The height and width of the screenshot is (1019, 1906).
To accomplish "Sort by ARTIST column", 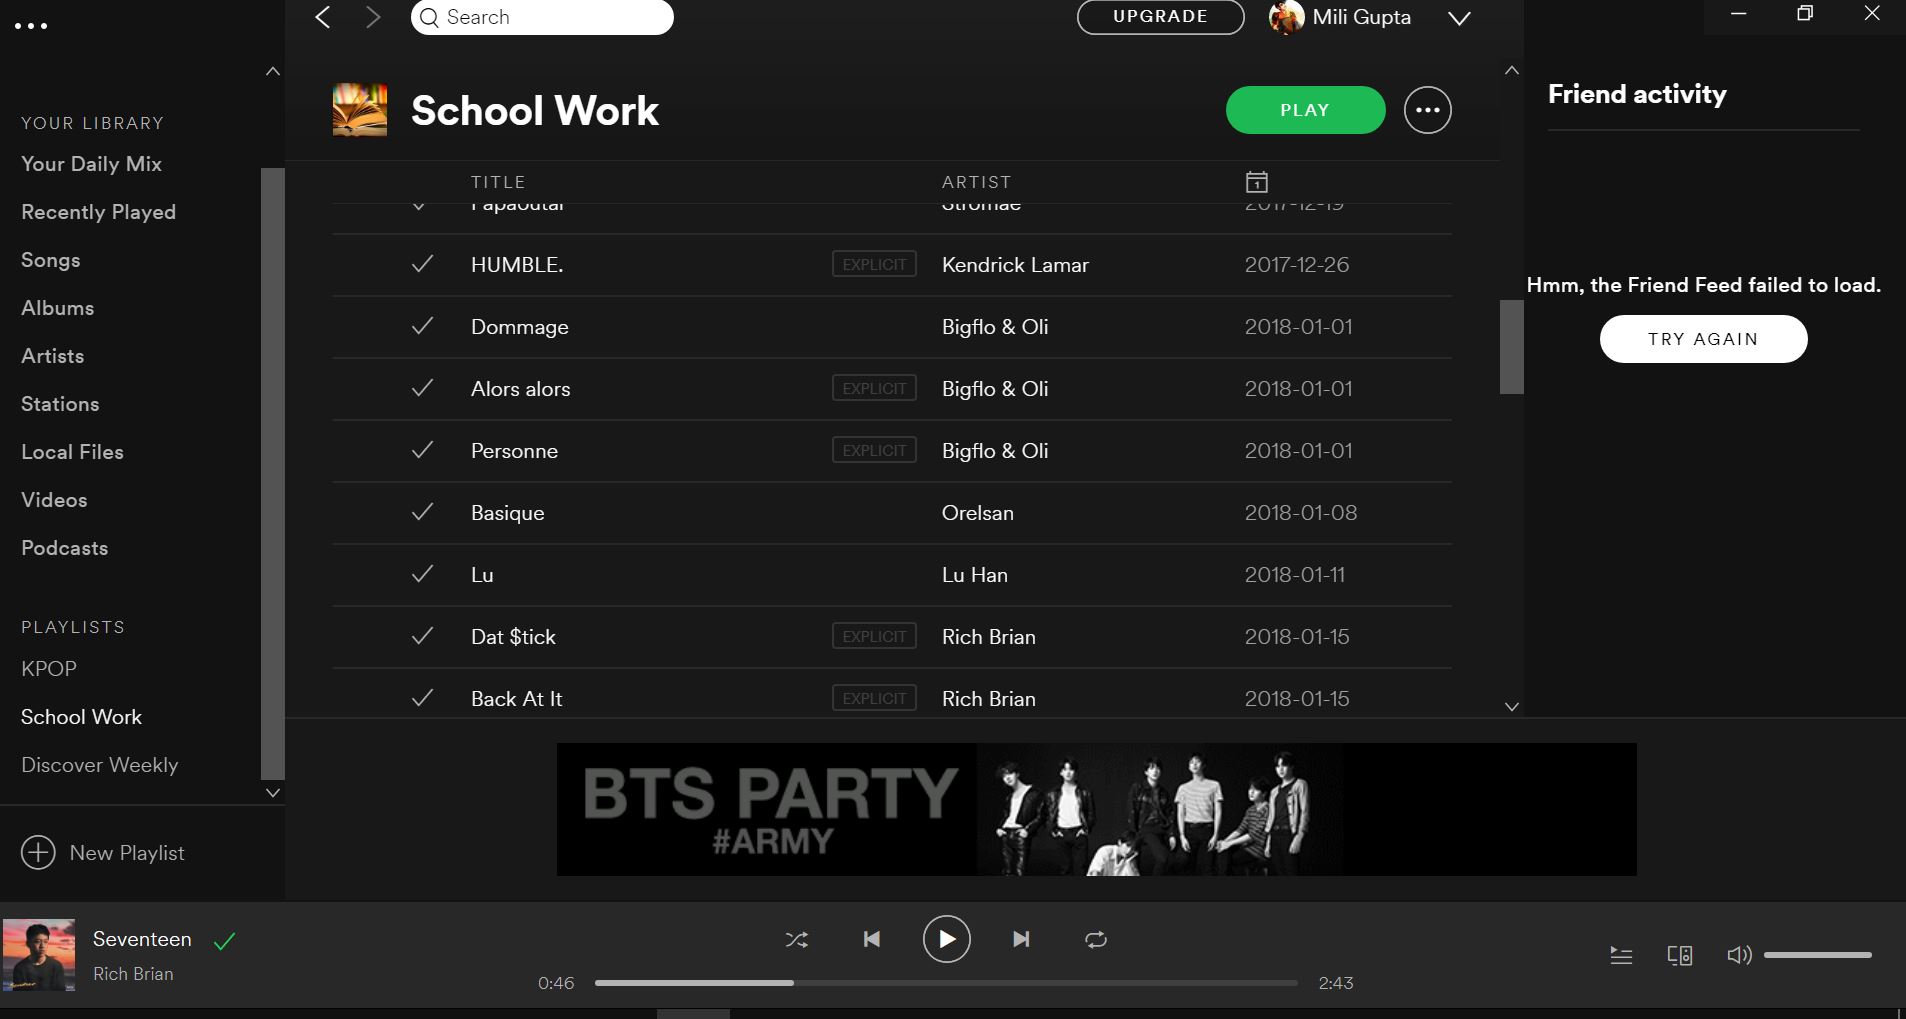I will pyautogui.click(x=976, y=182).
